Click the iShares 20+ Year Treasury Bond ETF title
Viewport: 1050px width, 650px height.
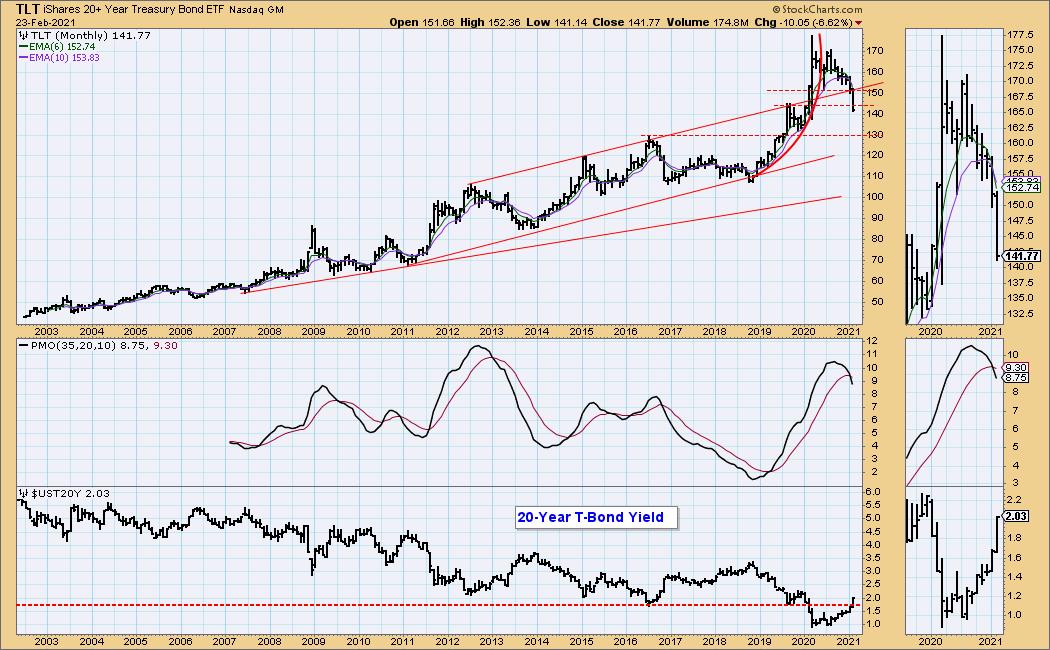134,10
